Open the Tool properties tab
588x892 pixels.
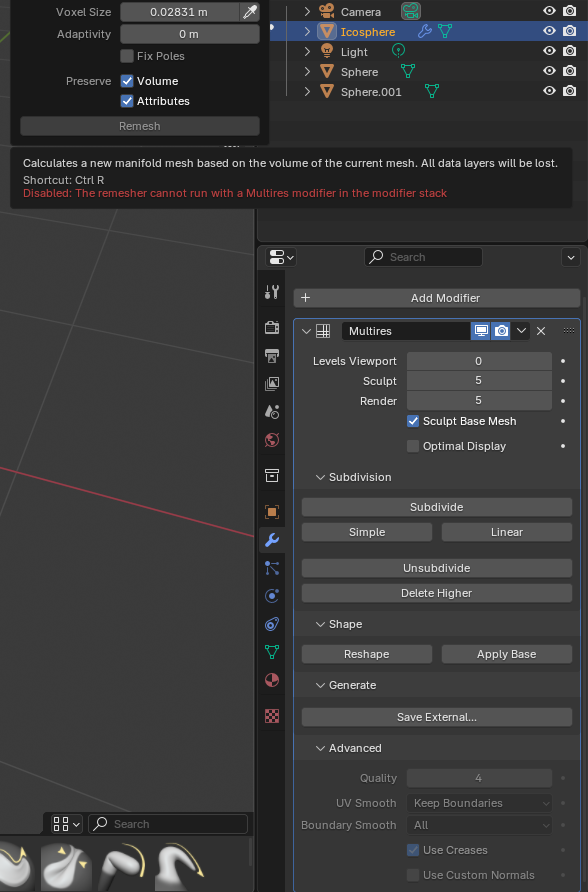pos(272,292)
